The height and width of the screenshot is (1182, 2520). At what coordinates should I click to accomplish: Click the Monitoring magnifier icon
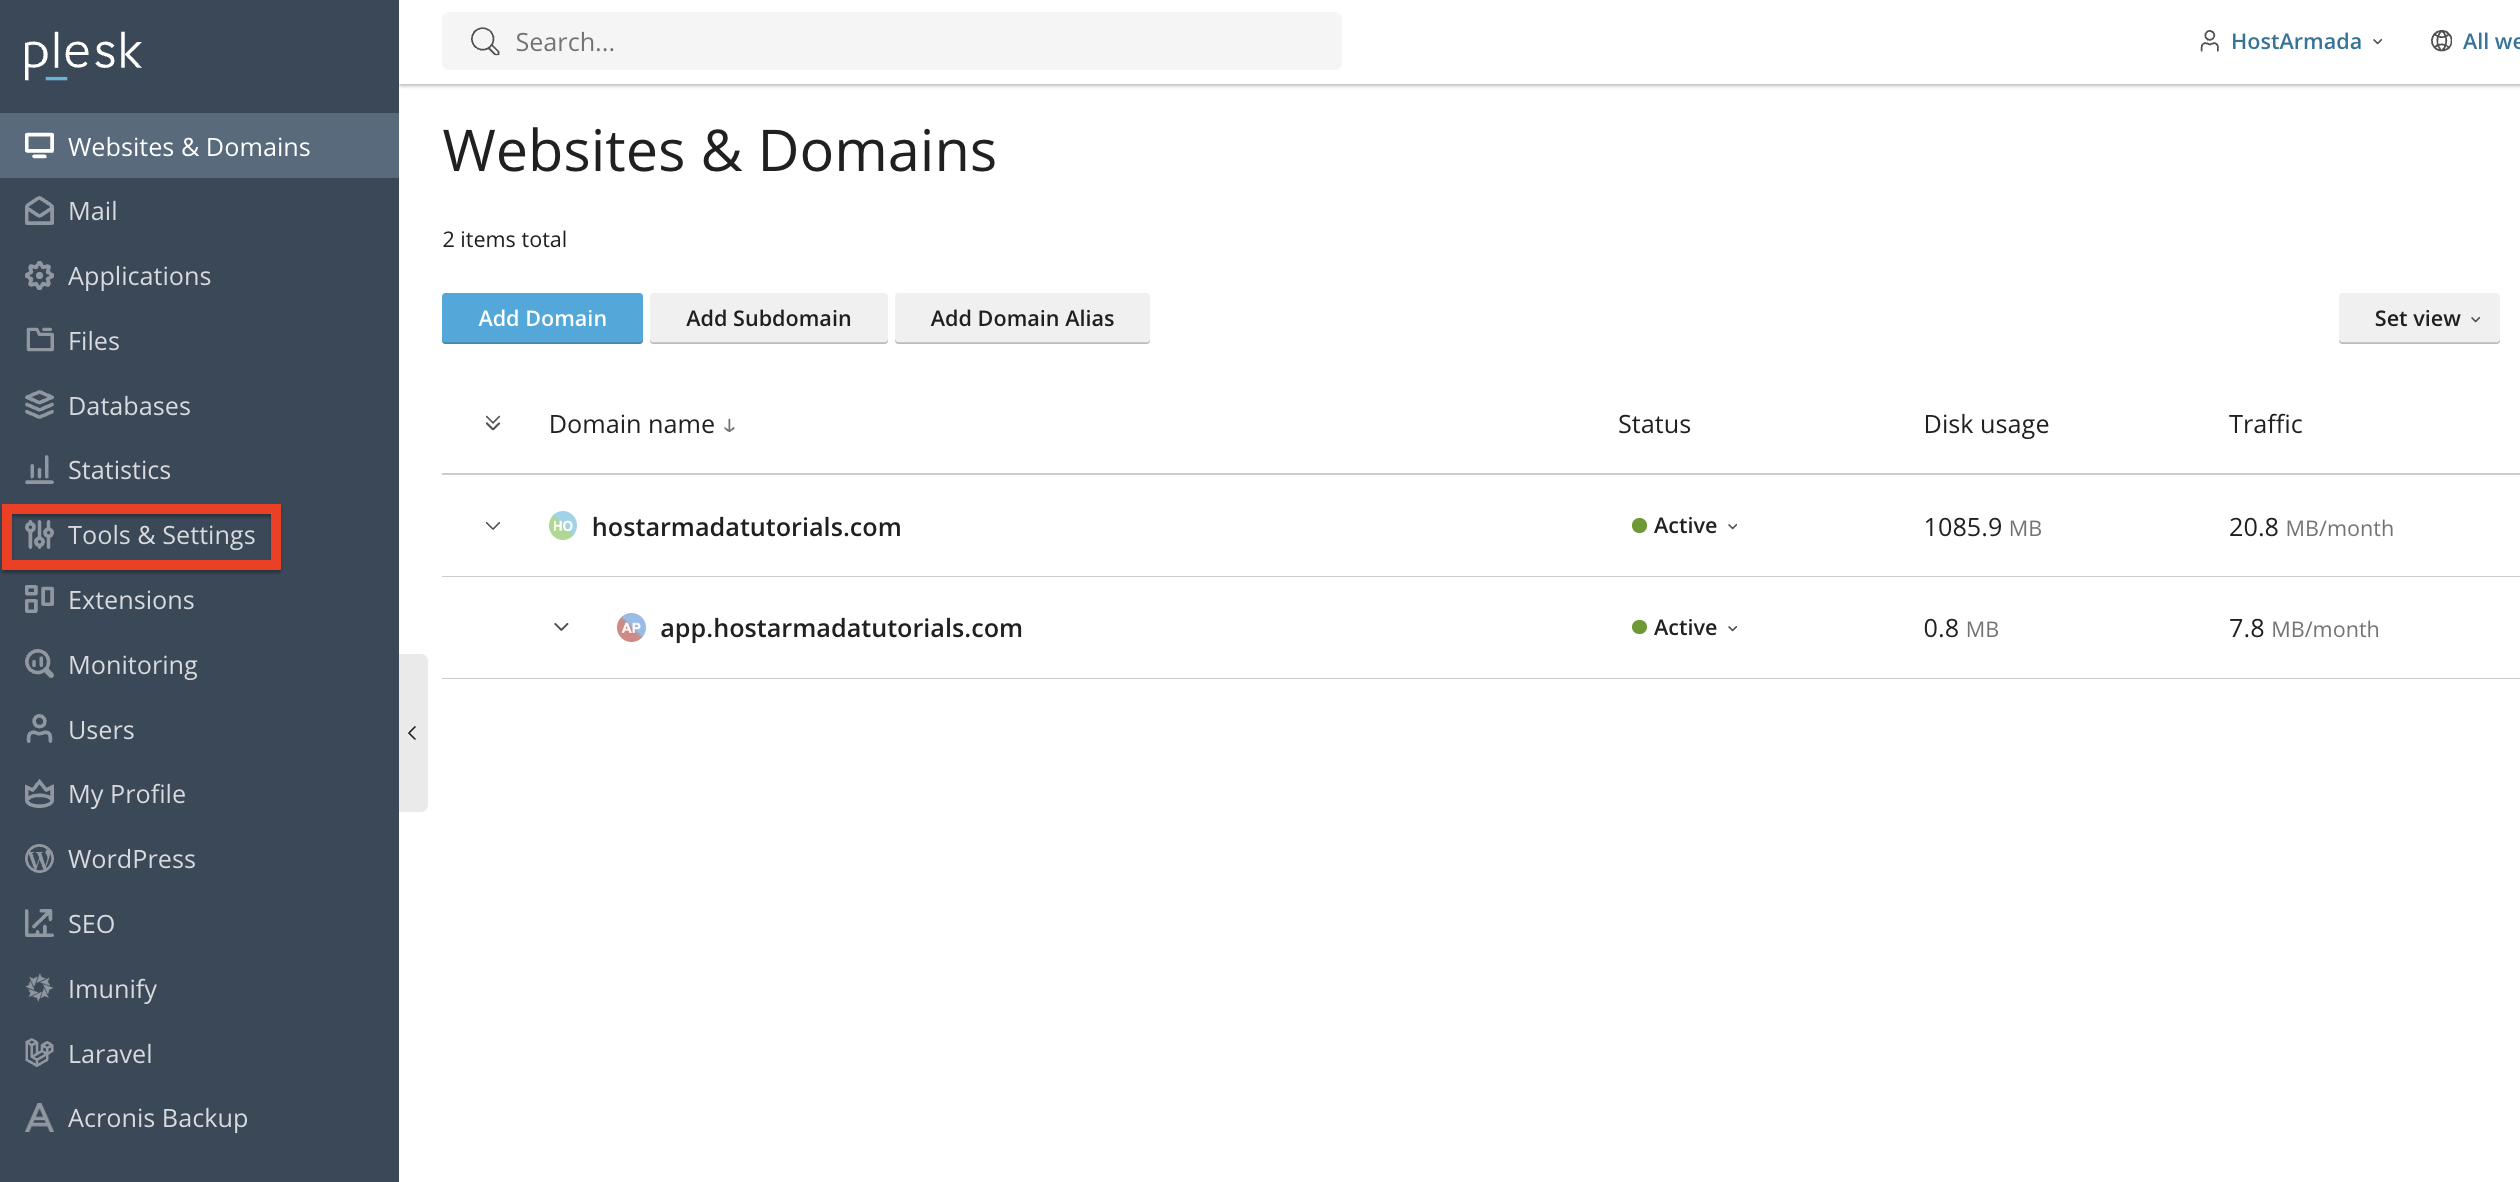(39, 664)
